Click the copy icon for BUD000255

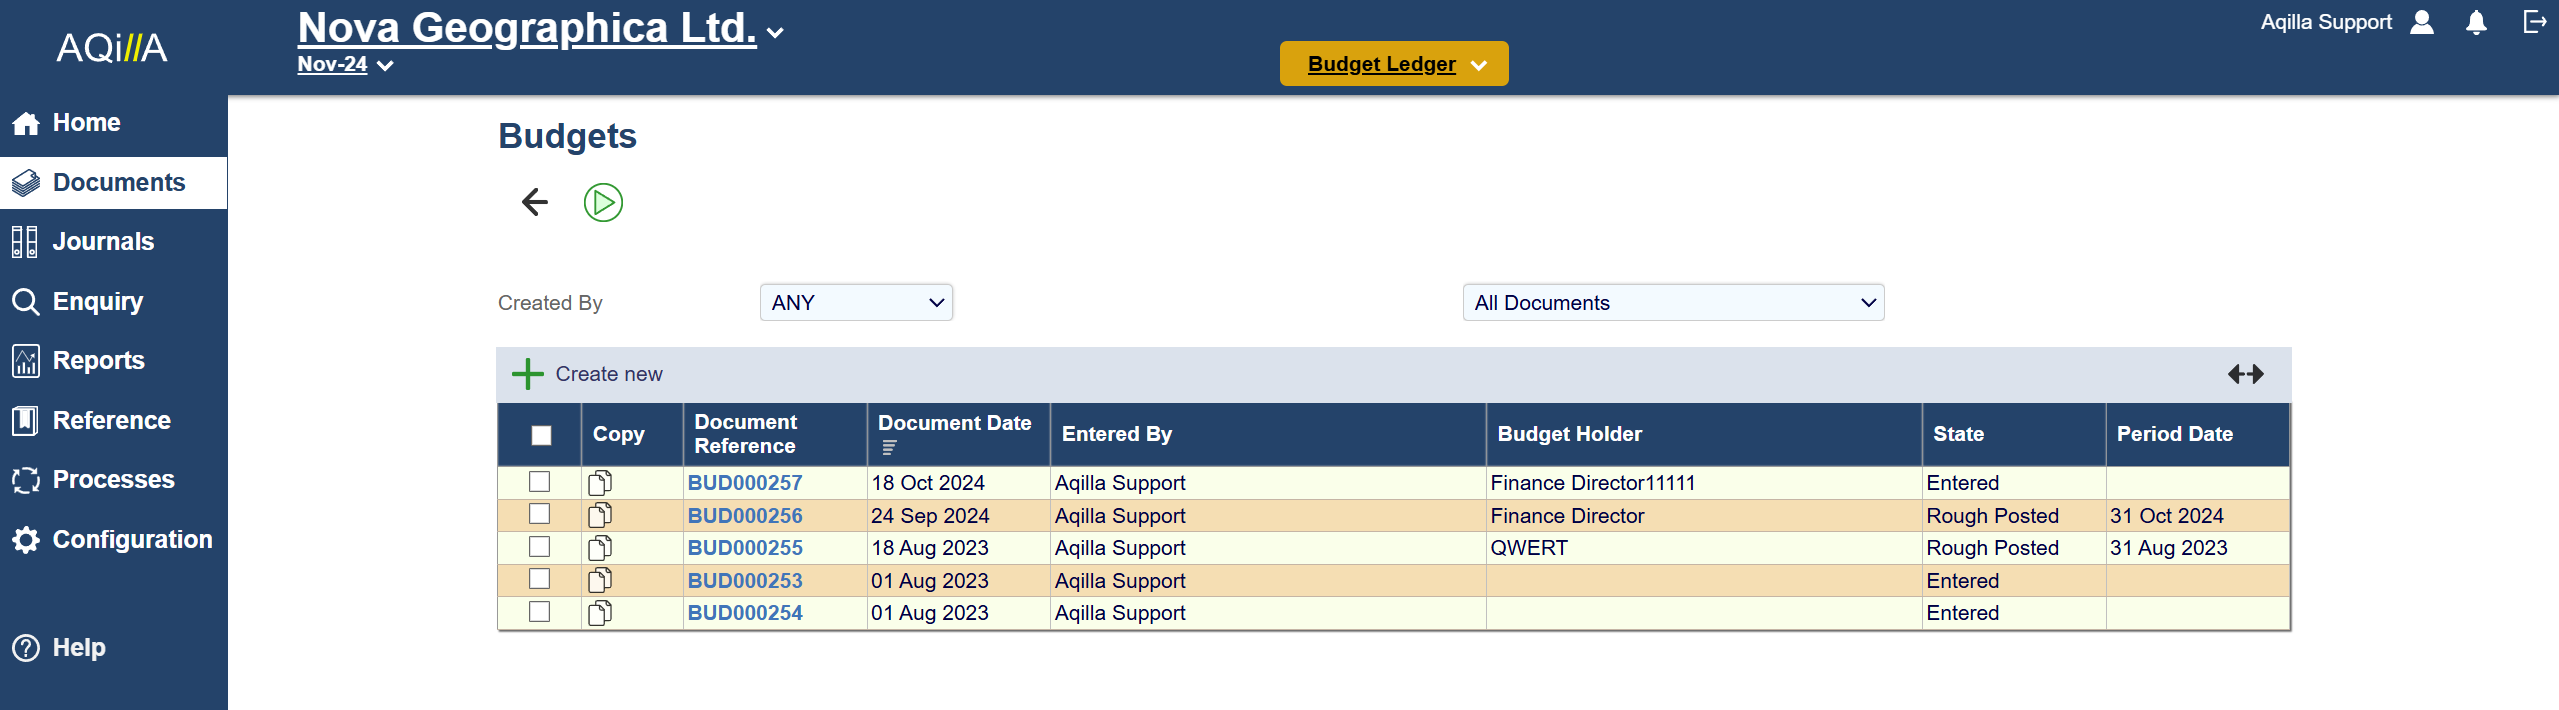(x=600, y=548)
